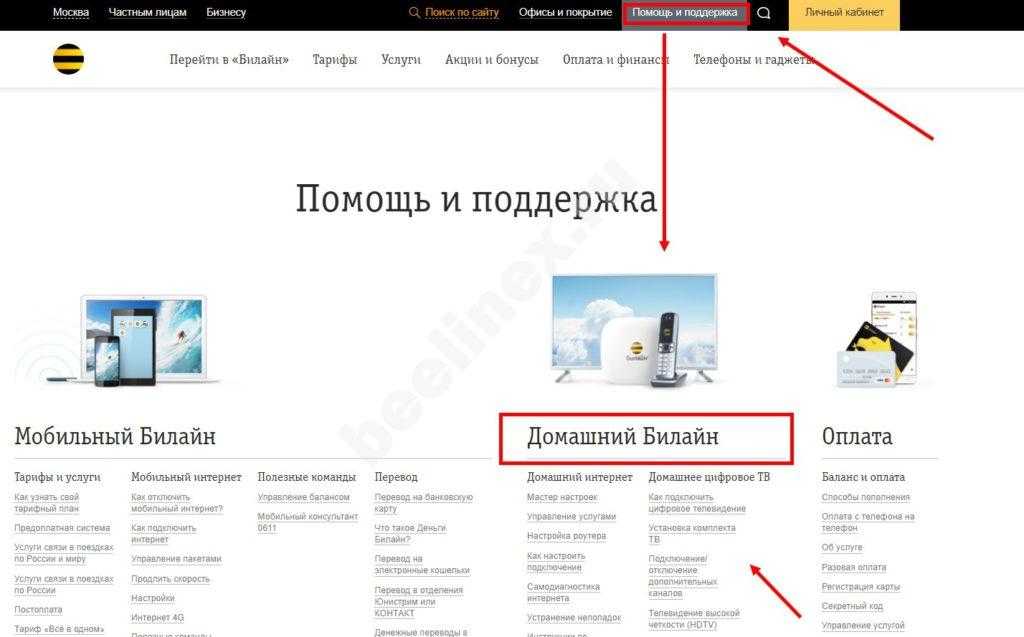1024x637 pixels.
Task: Click the Домашний Билайн heading
Action: click(x=622, y=437)
